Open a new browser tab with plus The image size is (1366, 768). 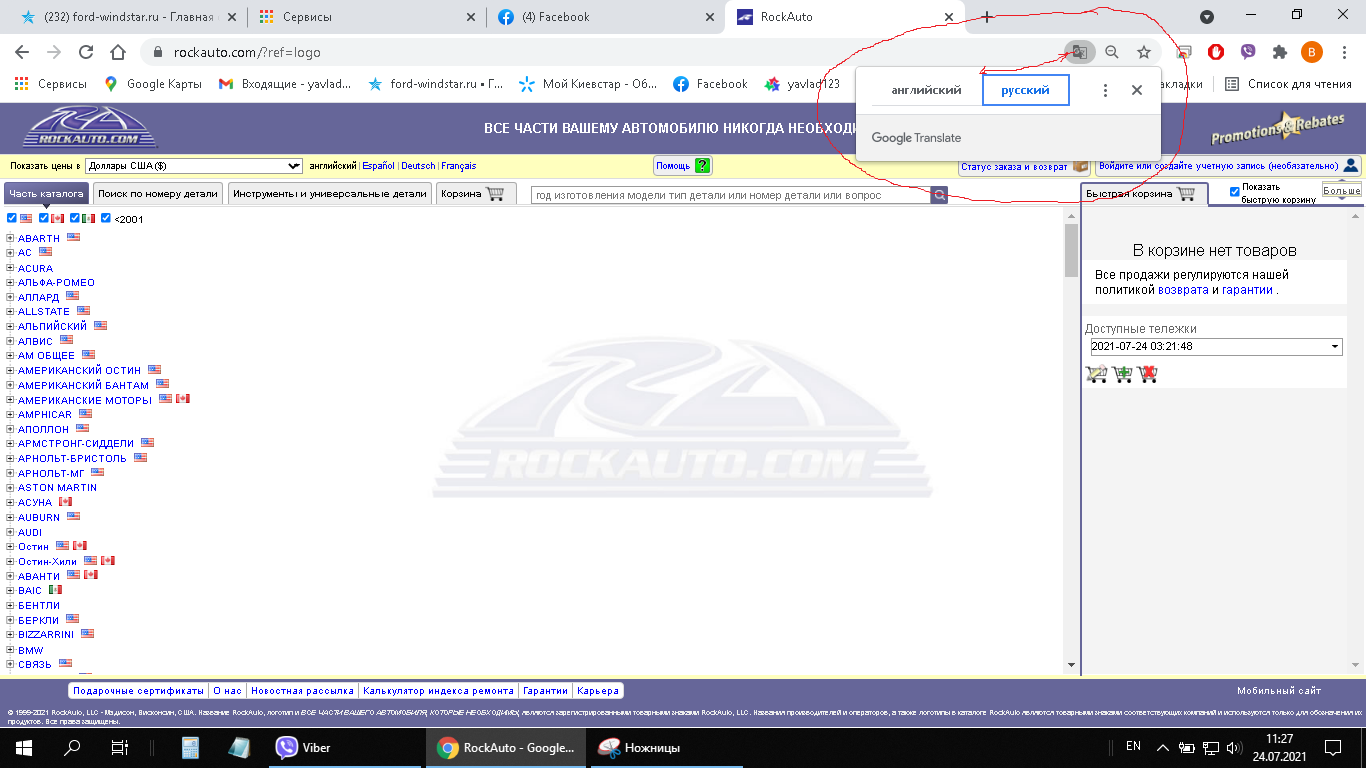coord(987,17)
